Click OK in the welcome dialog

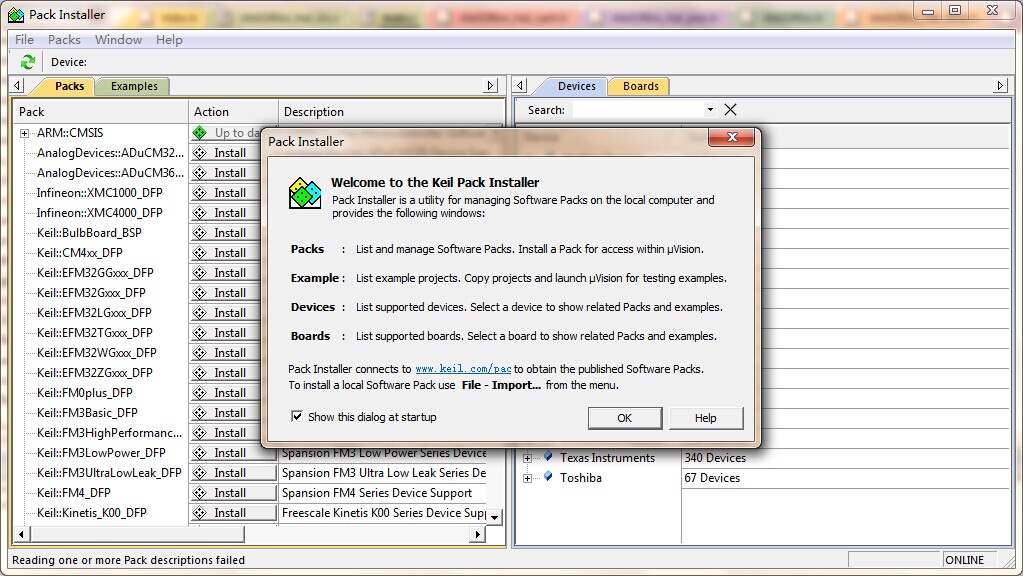tap(625, 418)
